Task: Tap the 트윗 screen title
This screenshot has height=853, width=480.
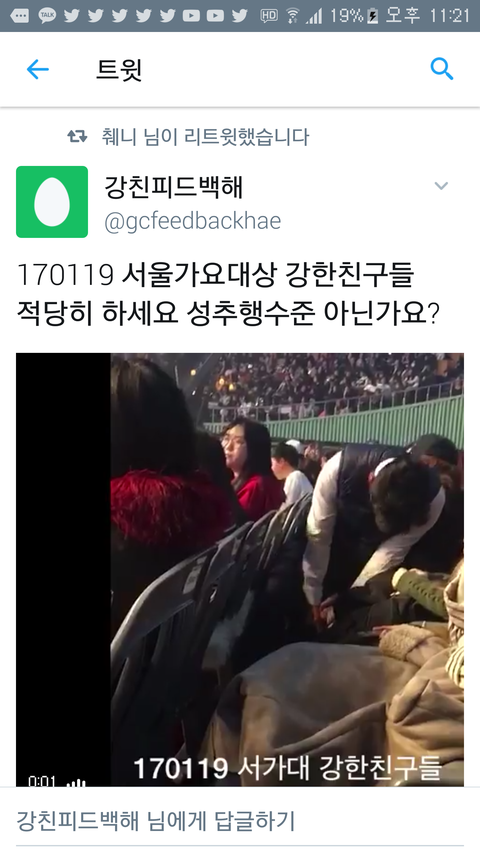Action: (119, 70)
